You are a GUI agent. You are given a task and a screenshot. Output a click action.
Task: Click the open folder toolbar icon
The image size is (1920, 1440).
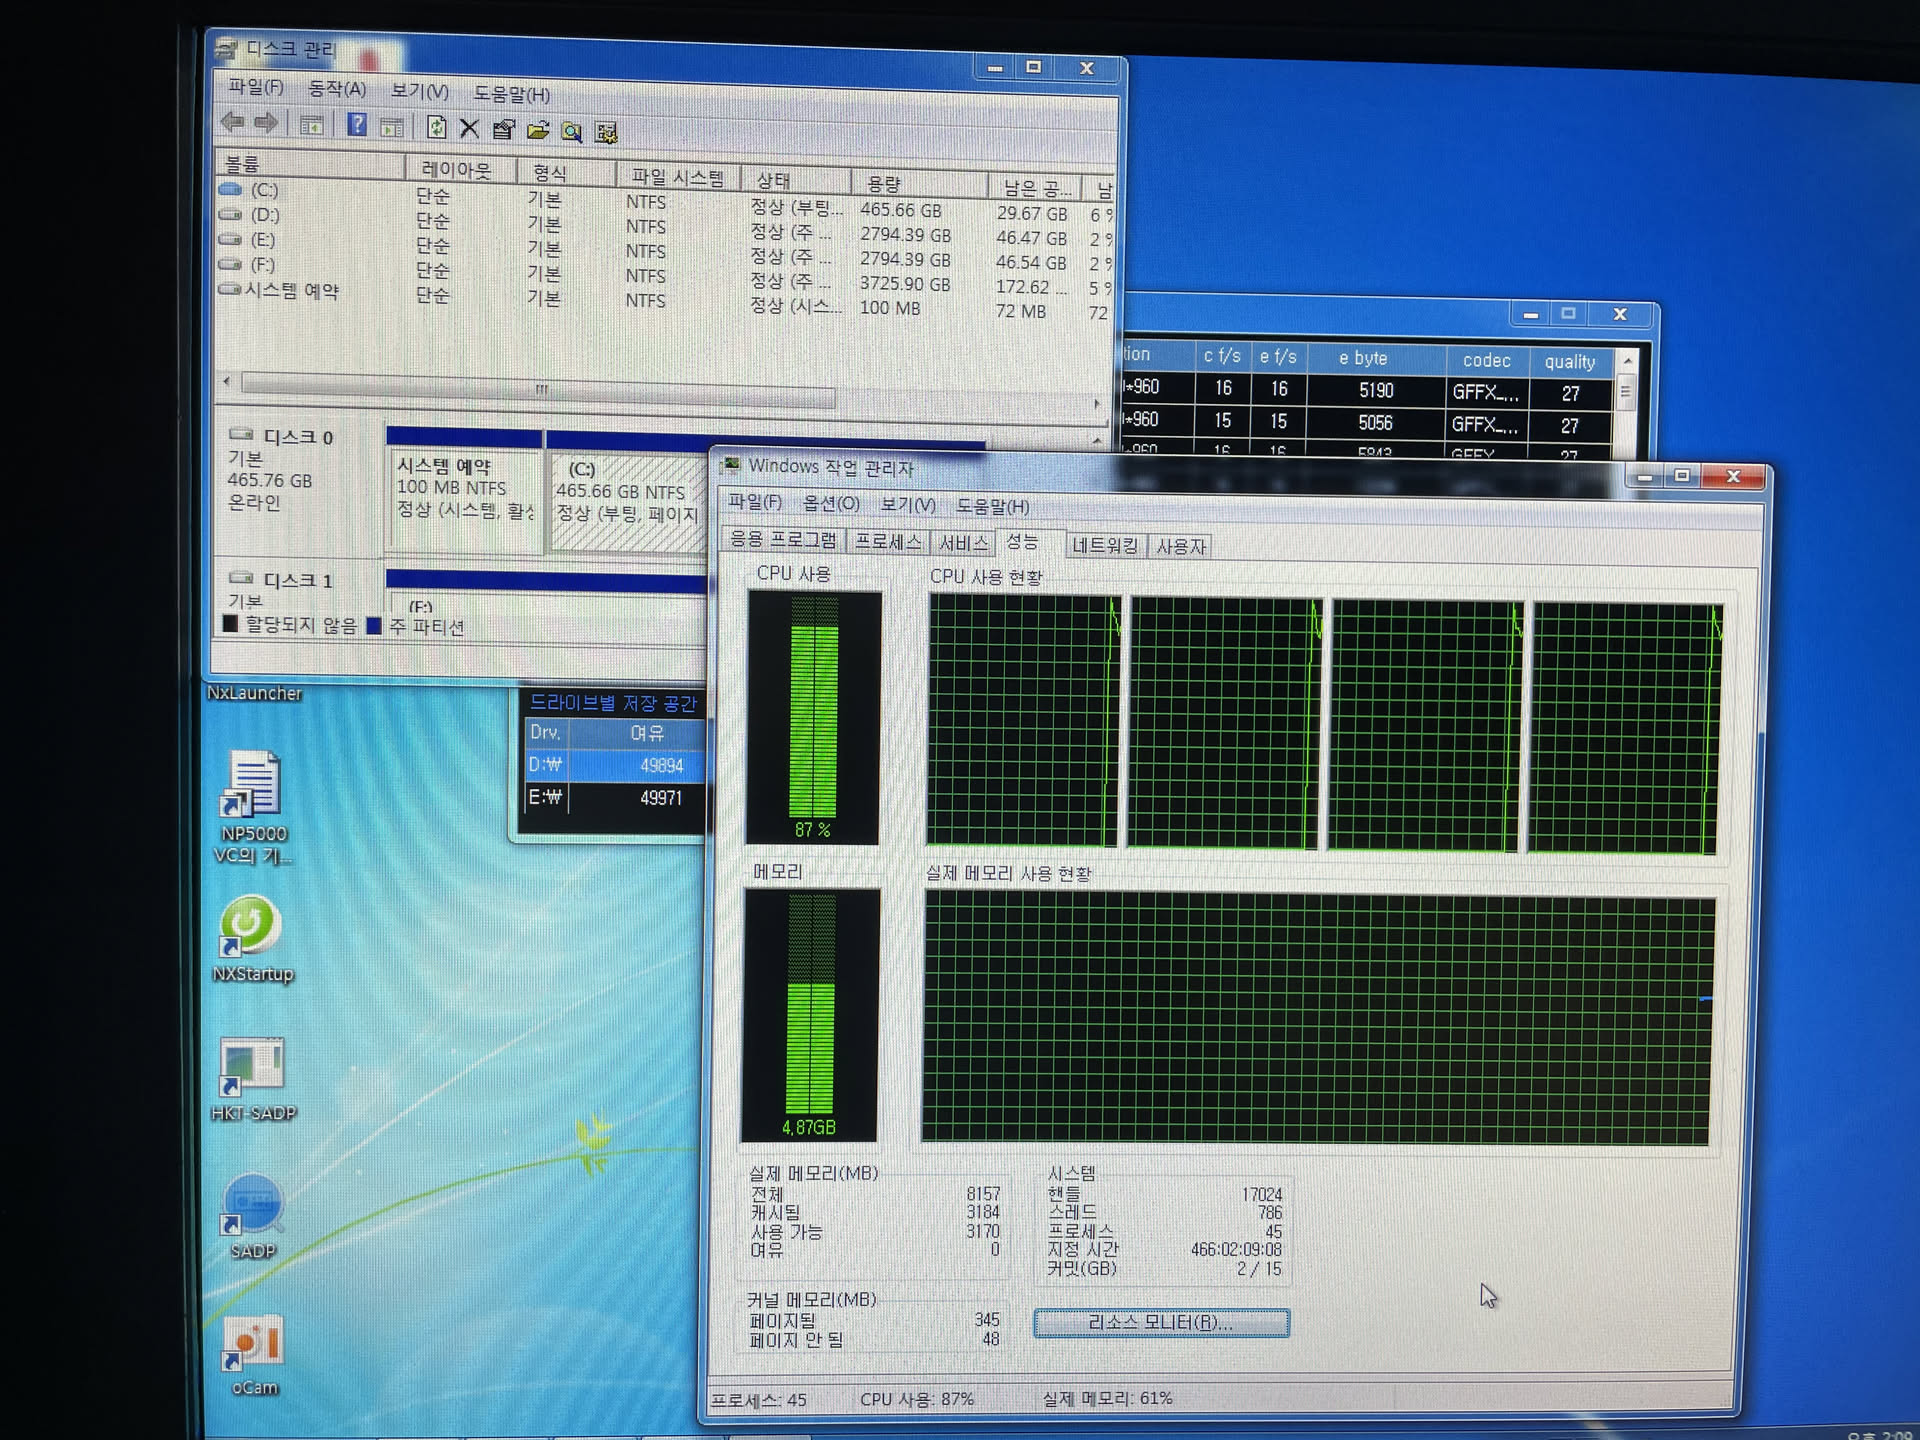pyautogui.click(x=538, y=130)
